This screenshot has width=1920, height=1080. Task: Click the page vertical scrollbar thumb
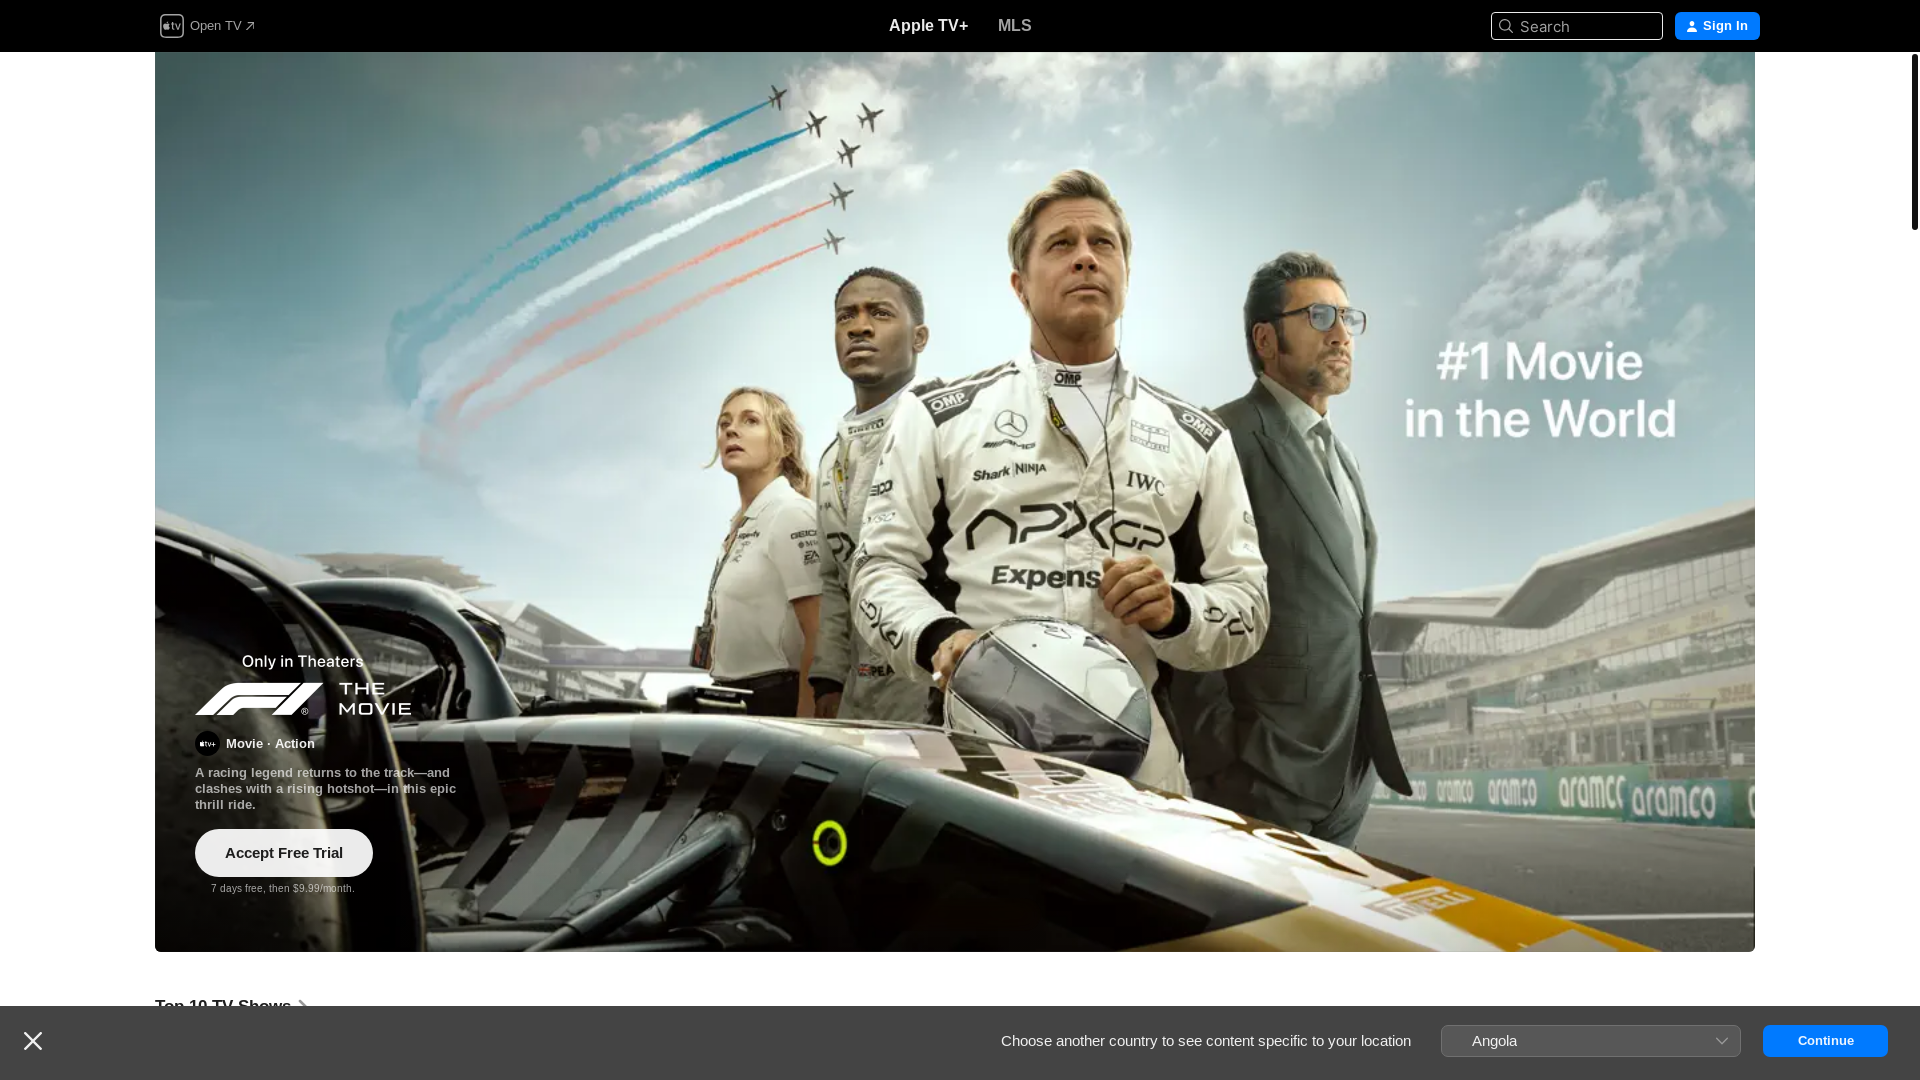tap(1915, 142)
